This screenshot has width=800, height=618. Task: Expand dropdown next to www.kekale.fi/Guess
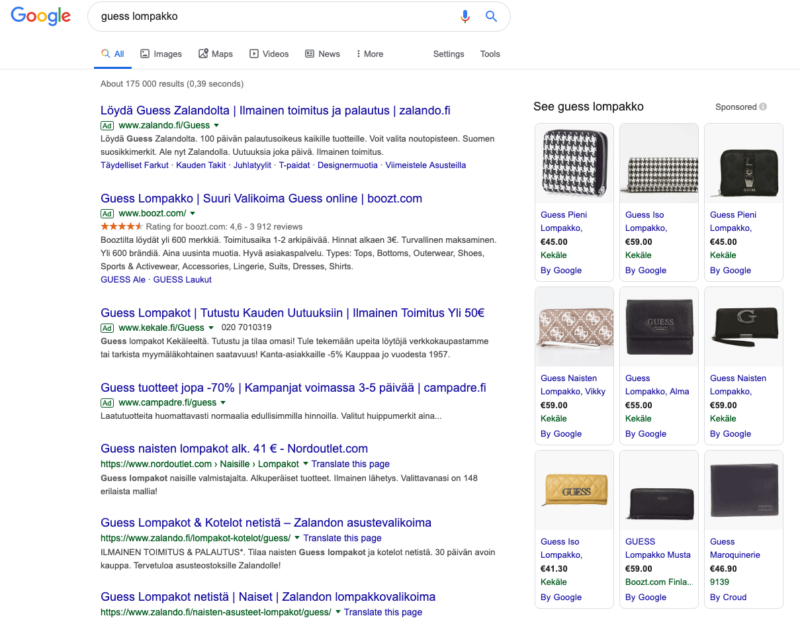211,328
